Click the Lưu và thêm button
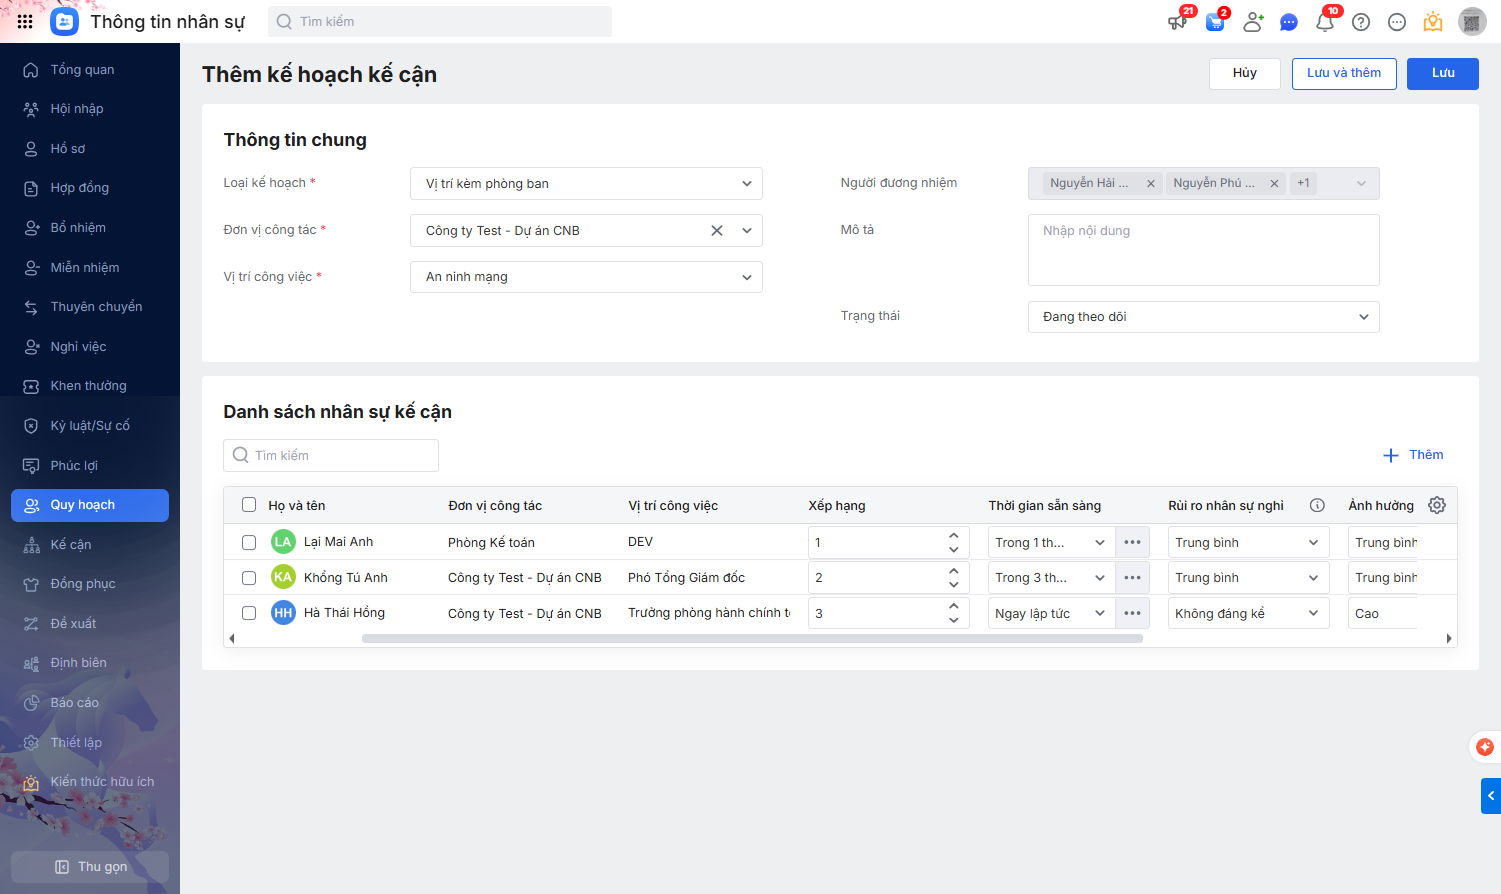The image size is (1501, 894). tap(1343, 73)
